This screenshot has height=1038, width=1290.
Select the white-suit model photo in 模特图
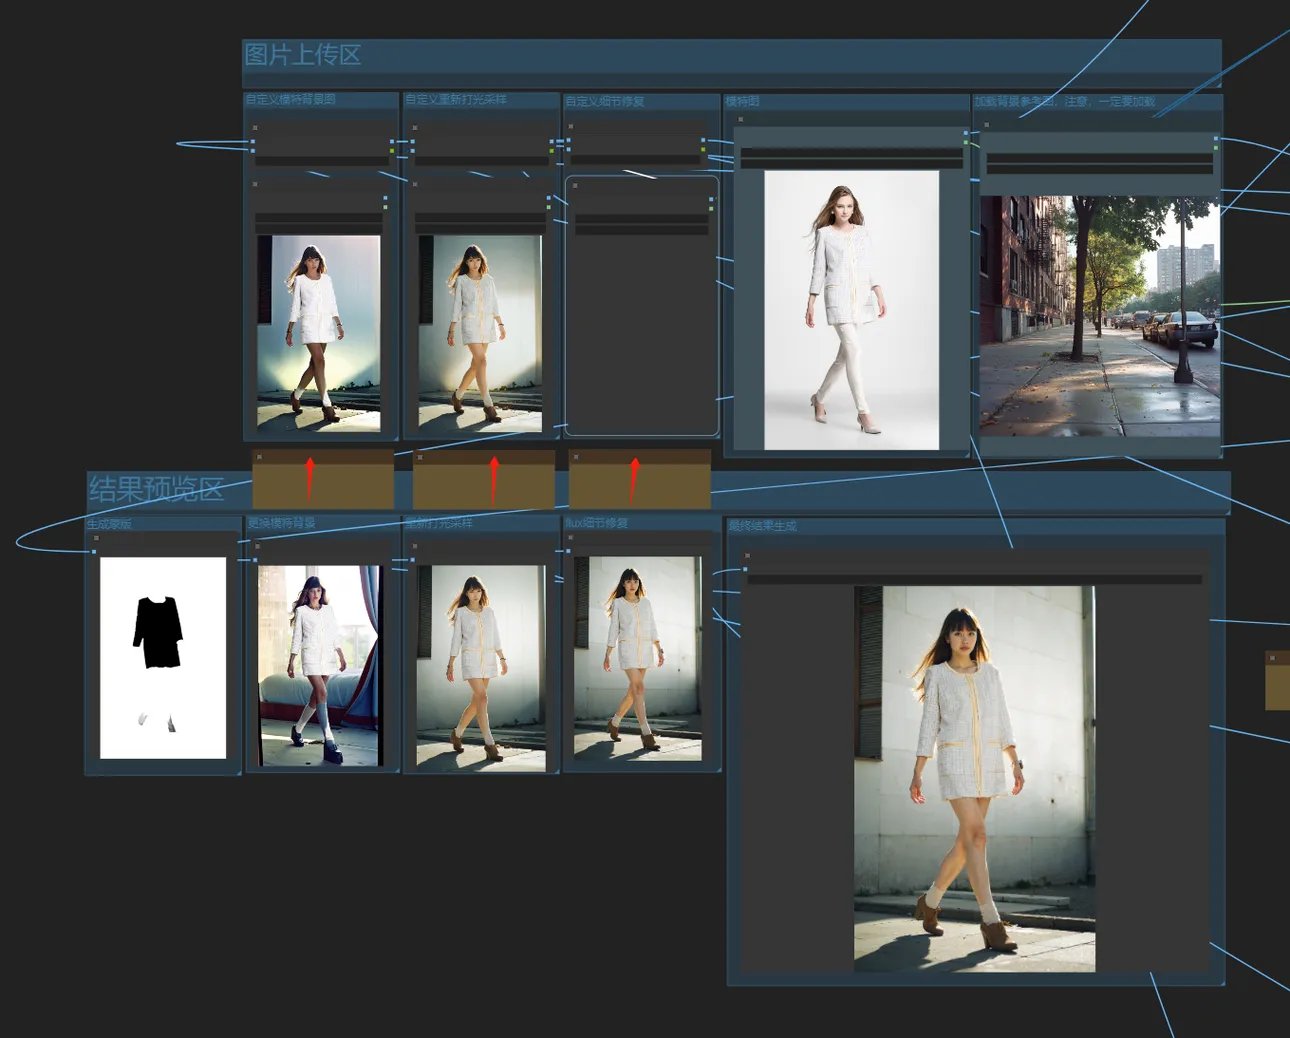point(851,310)
